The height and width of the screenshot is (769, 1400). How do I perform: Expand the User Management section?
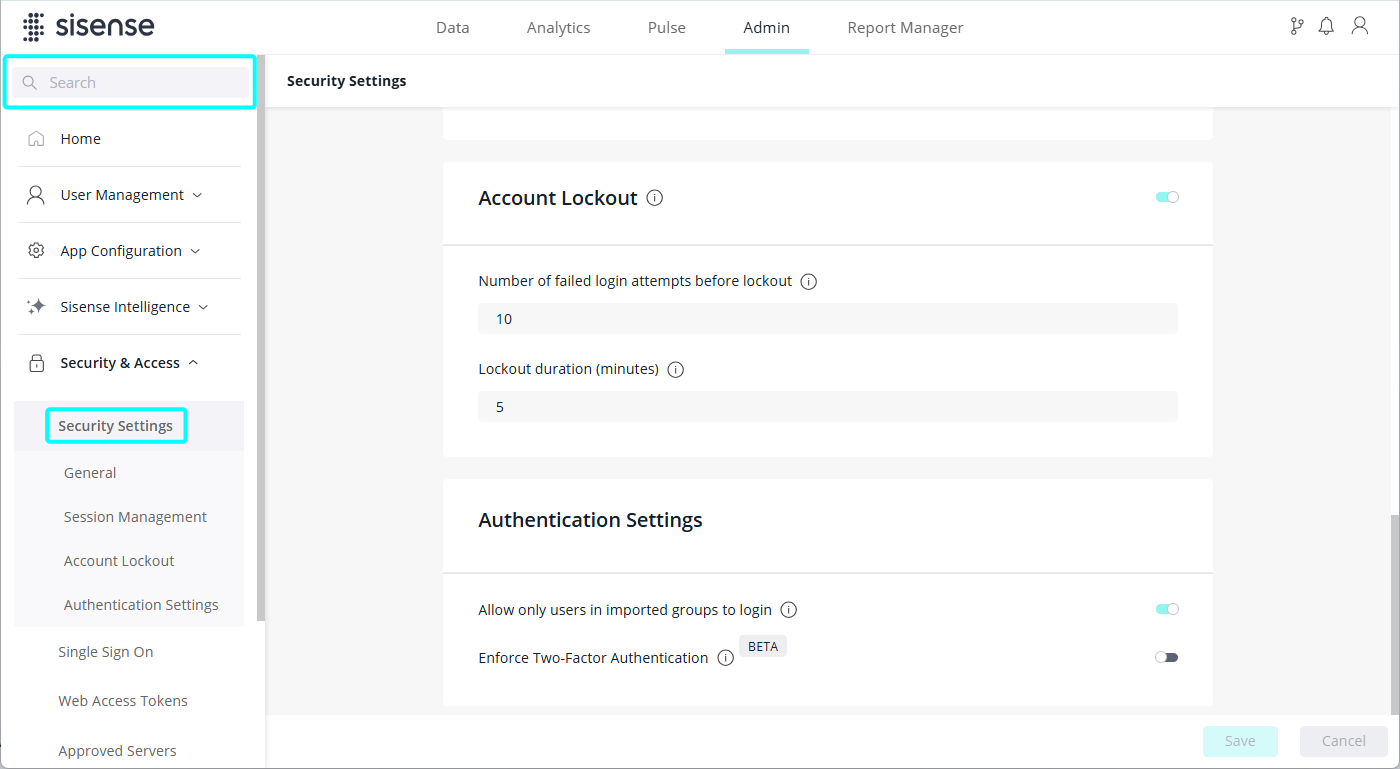[122, 195]
